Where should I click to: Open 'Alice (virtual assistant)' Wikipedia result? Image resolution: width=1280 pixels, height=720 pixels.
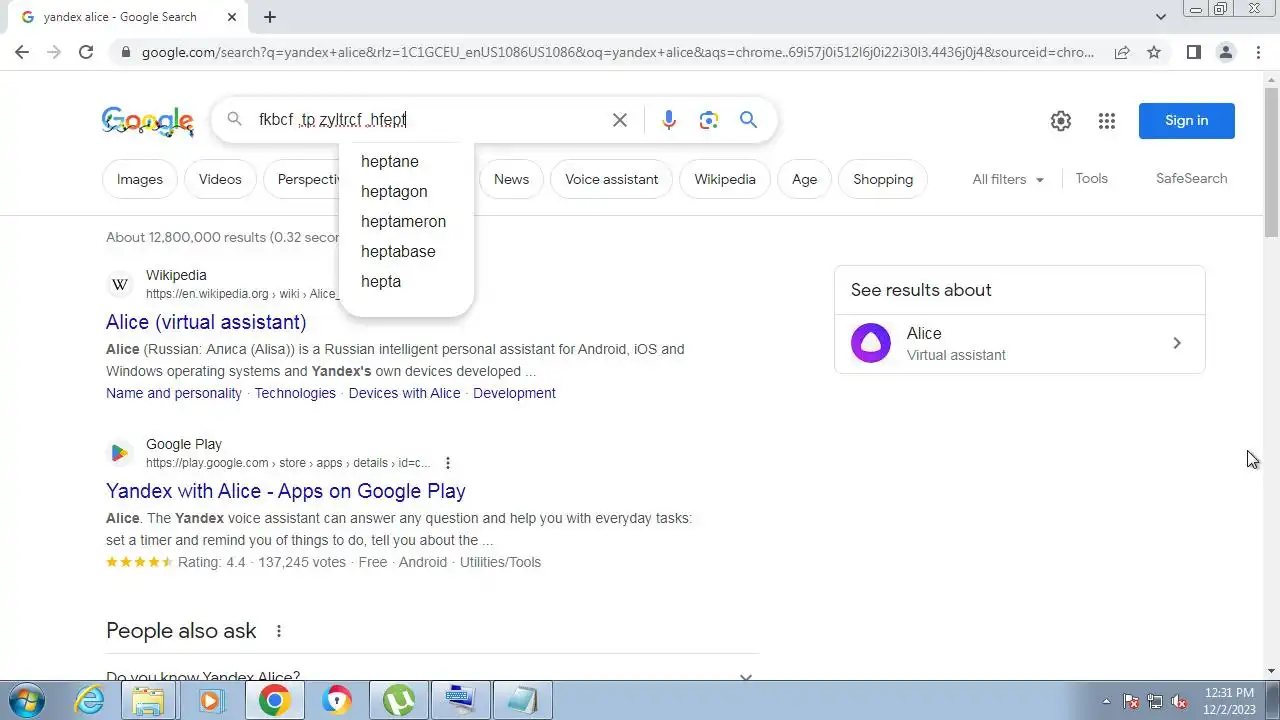(x=206, y=322)
